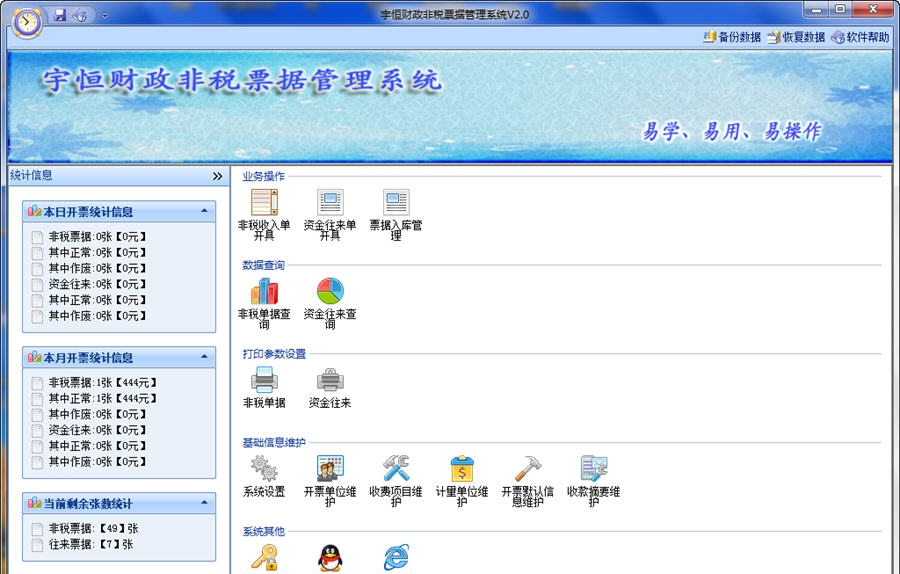Viewport: 900px width, 574px height.
Task: Collapse 当前剩余张数统计 group arrow
Action: point(204,503)
